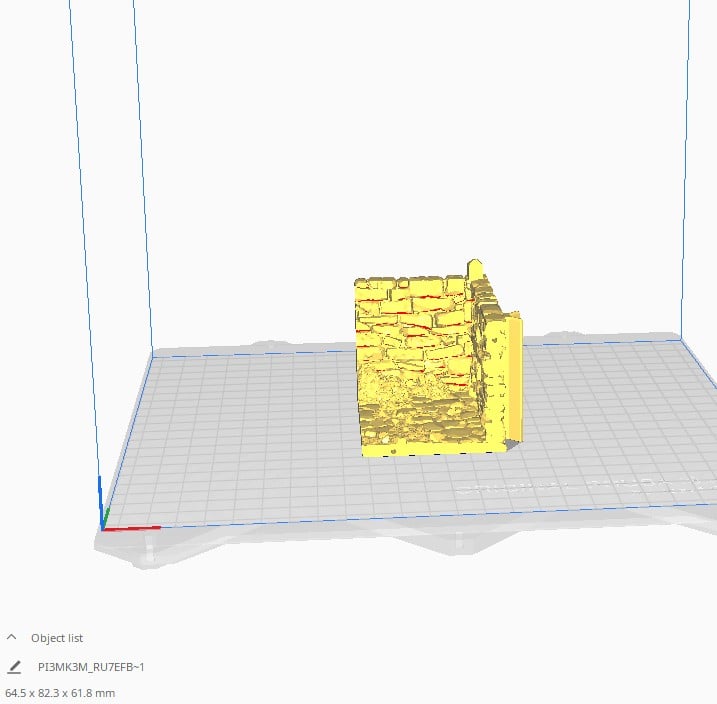
Task: Click the small hole on the model's front base
Action: pyautogui.click(x=394, y=452)
